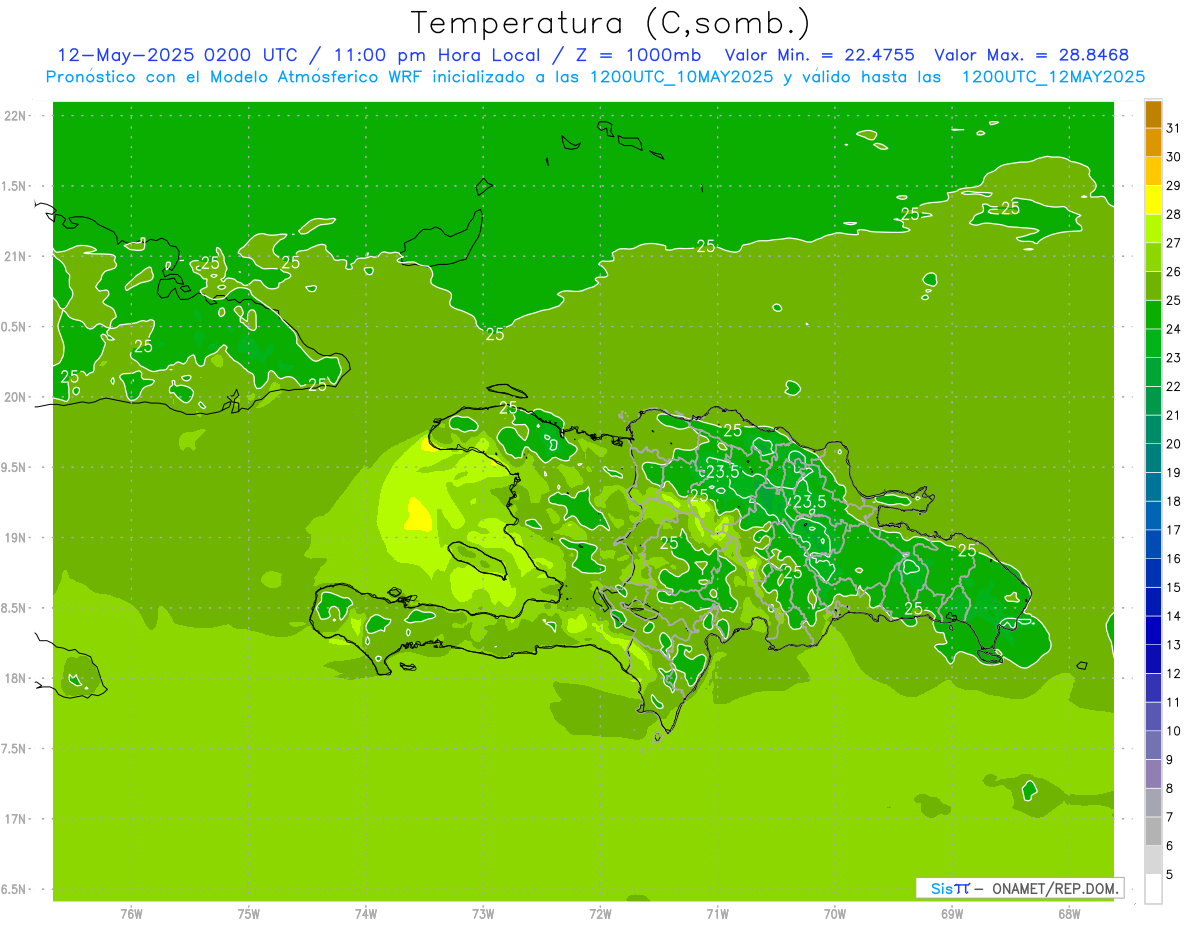1200x927 pixels.
Task: Click the '19N' latitude label
Action: pos(17,537)
